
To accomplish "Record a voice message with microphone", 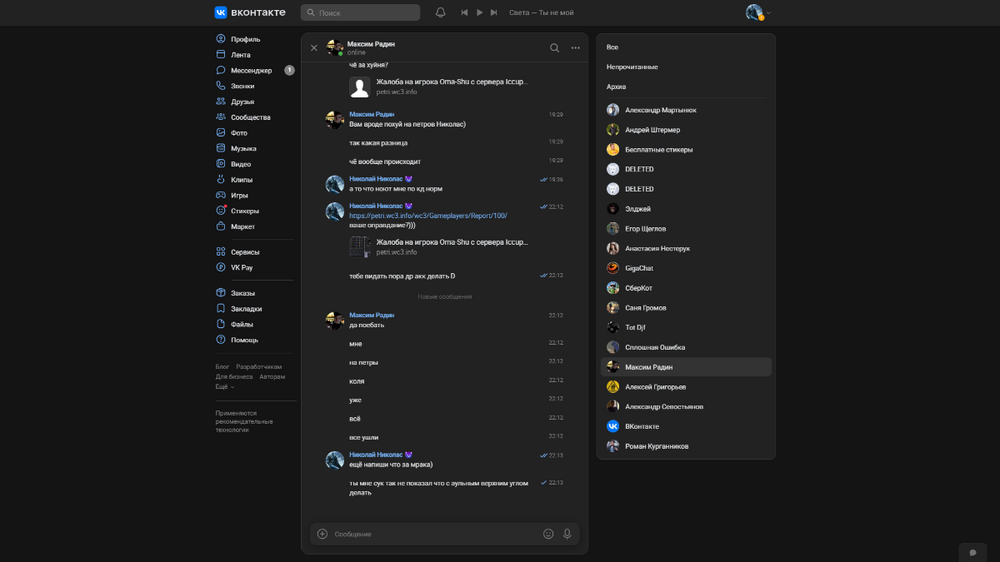I will (x=567, y=534).
